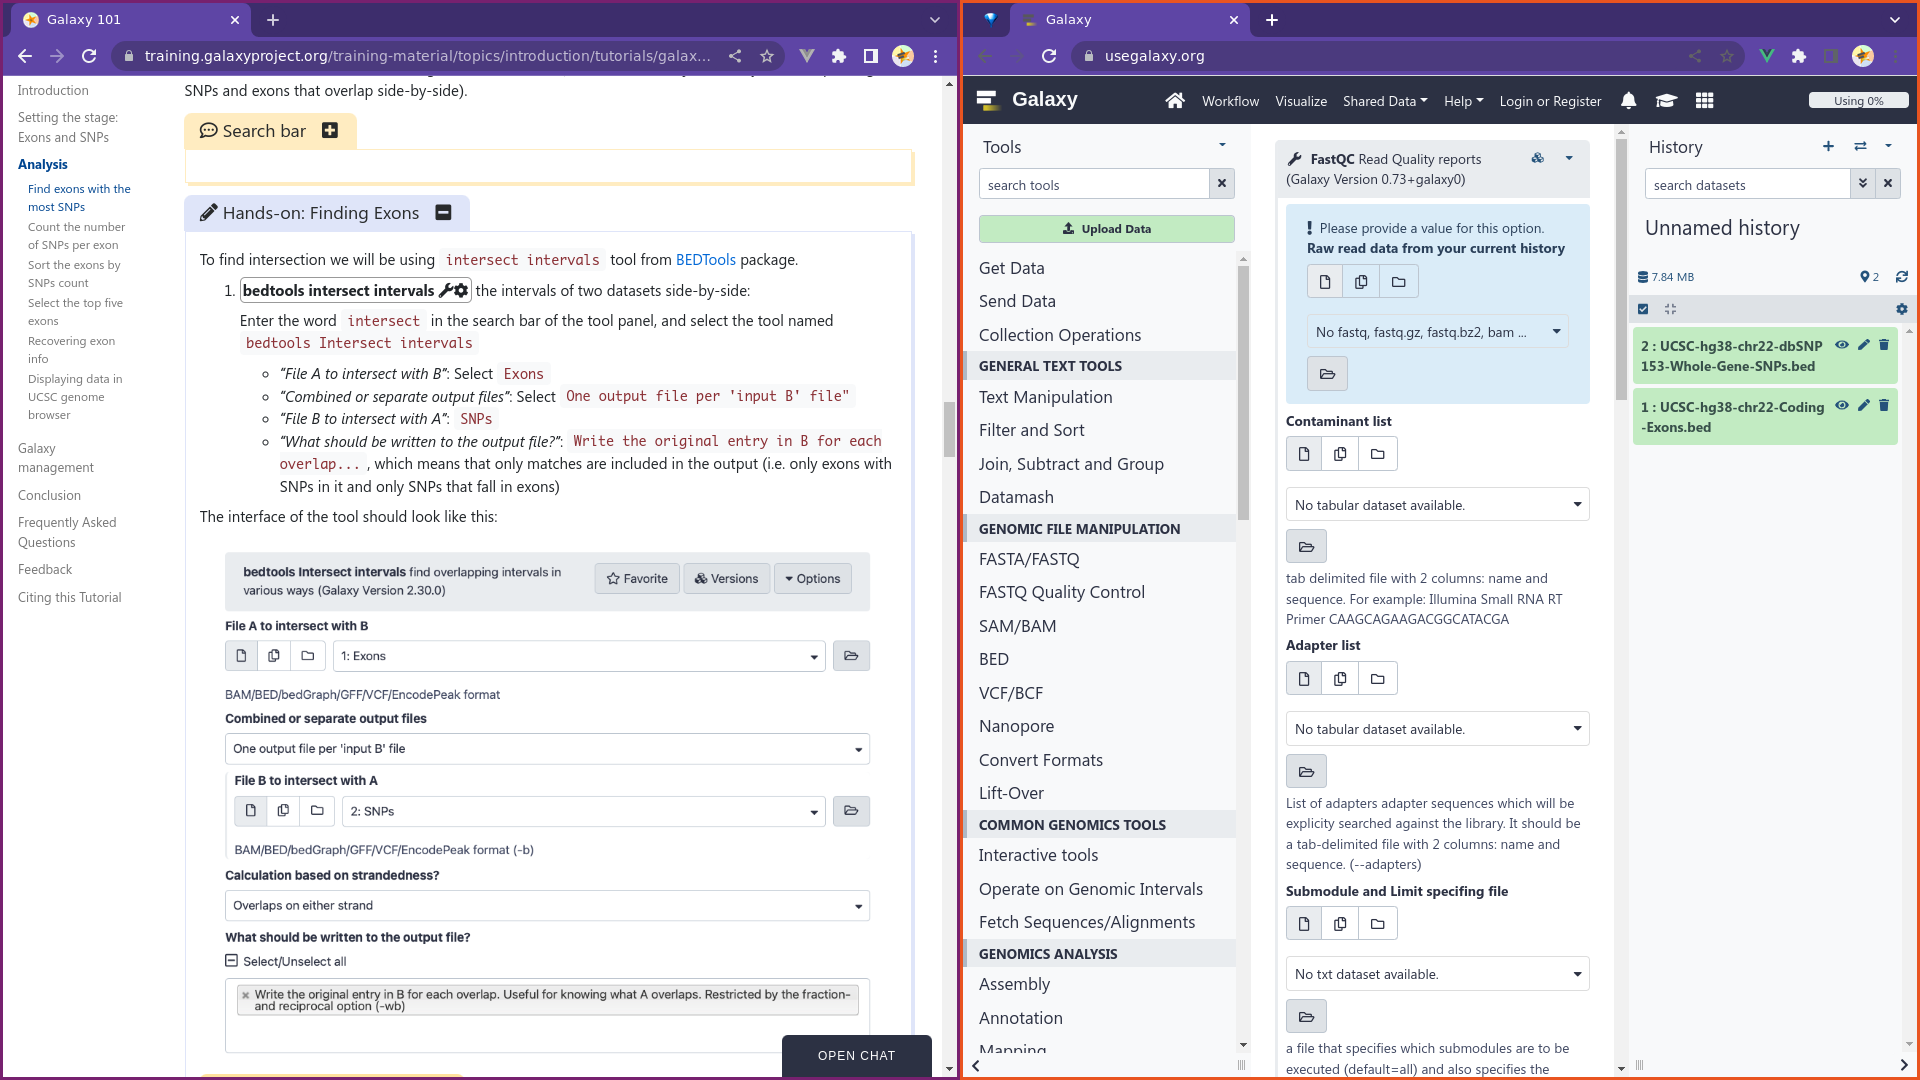Viewport: 1920px width, 1080px height.
Task: Expand the No tabular dataset available contaminant list dropdown
Action: click(1436, 504)
